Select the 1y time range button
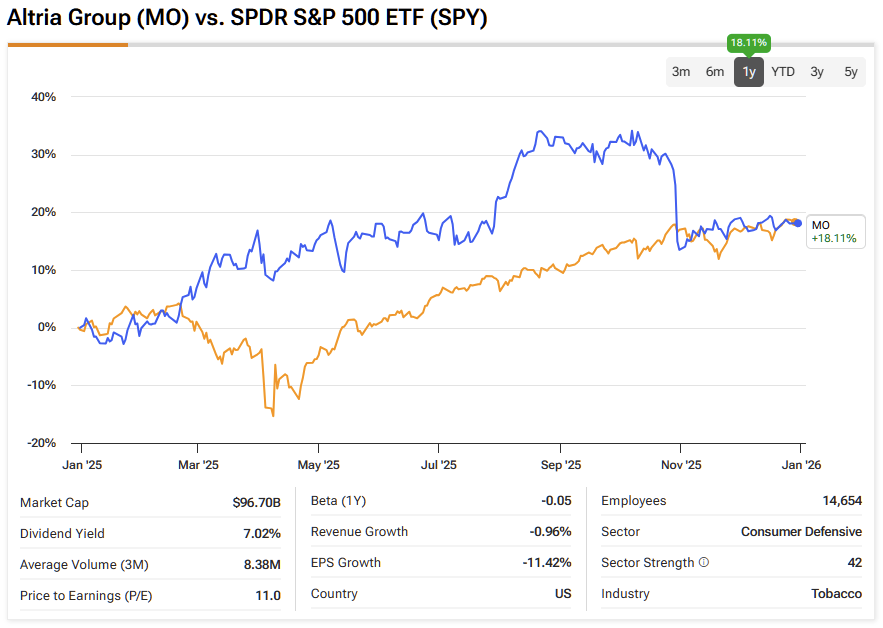 (749, 72)
